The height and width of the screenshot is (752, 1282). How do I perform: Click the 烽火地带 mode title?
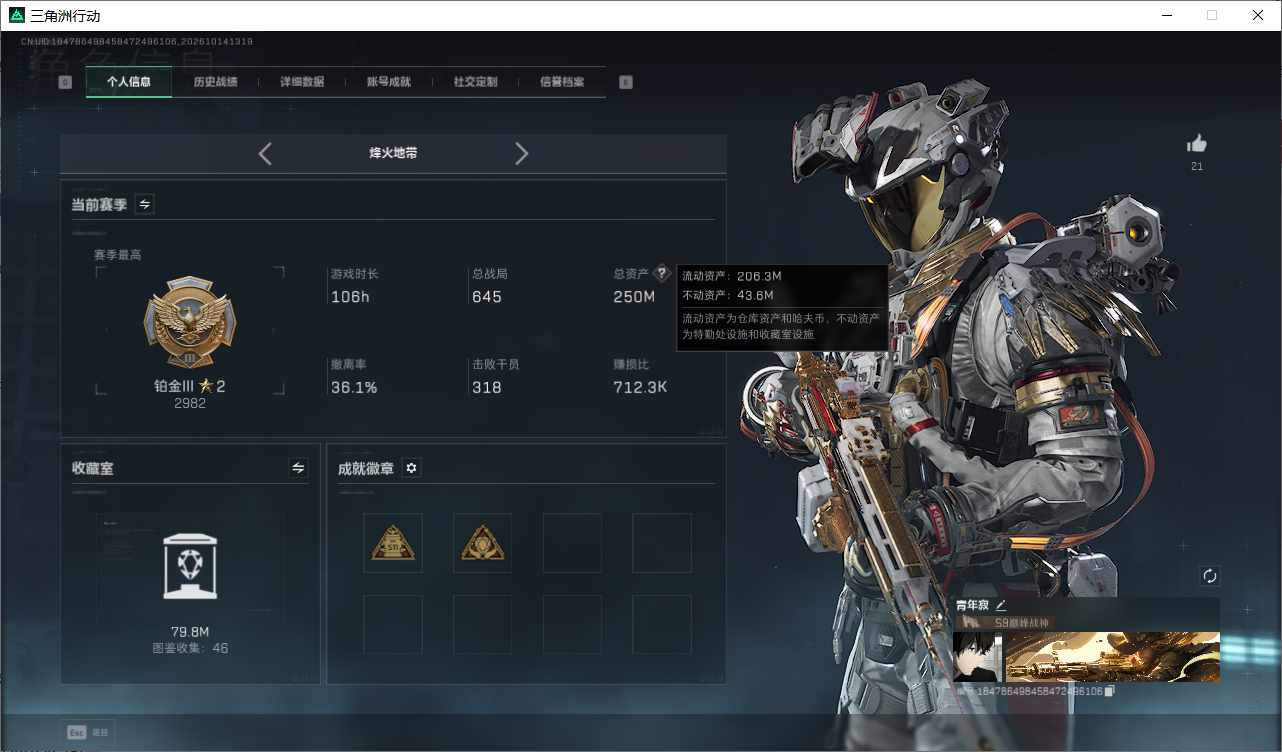point(393,154)
